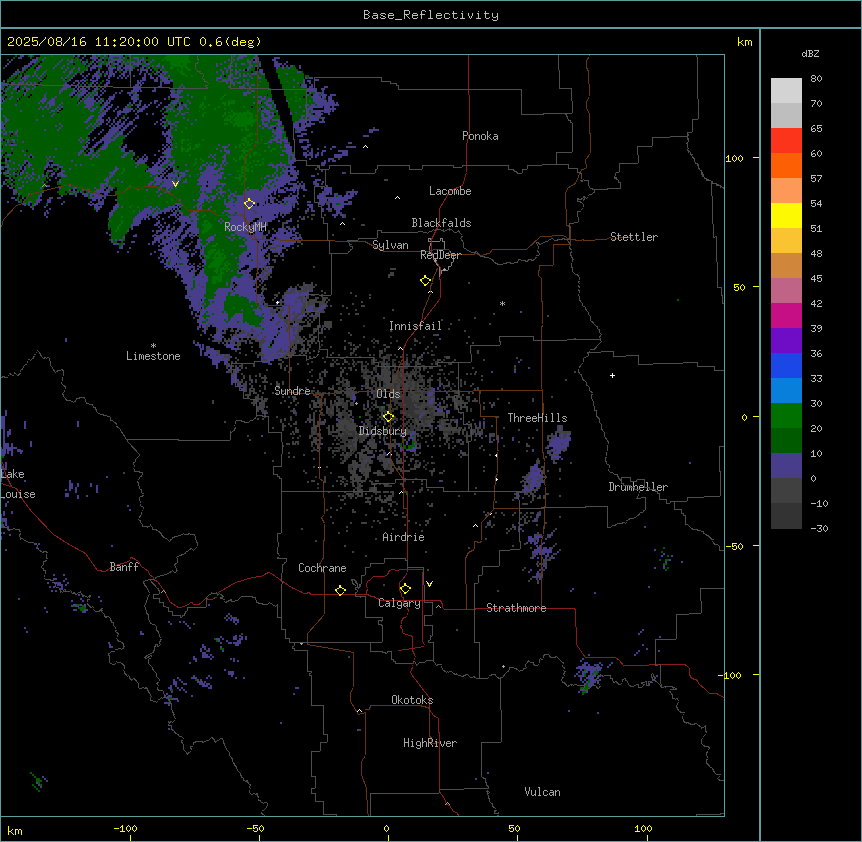Screen dimensions: 862x842
Task: Select the yellow diamond marker below Cochrane
Action: click(x=340, y=590)
